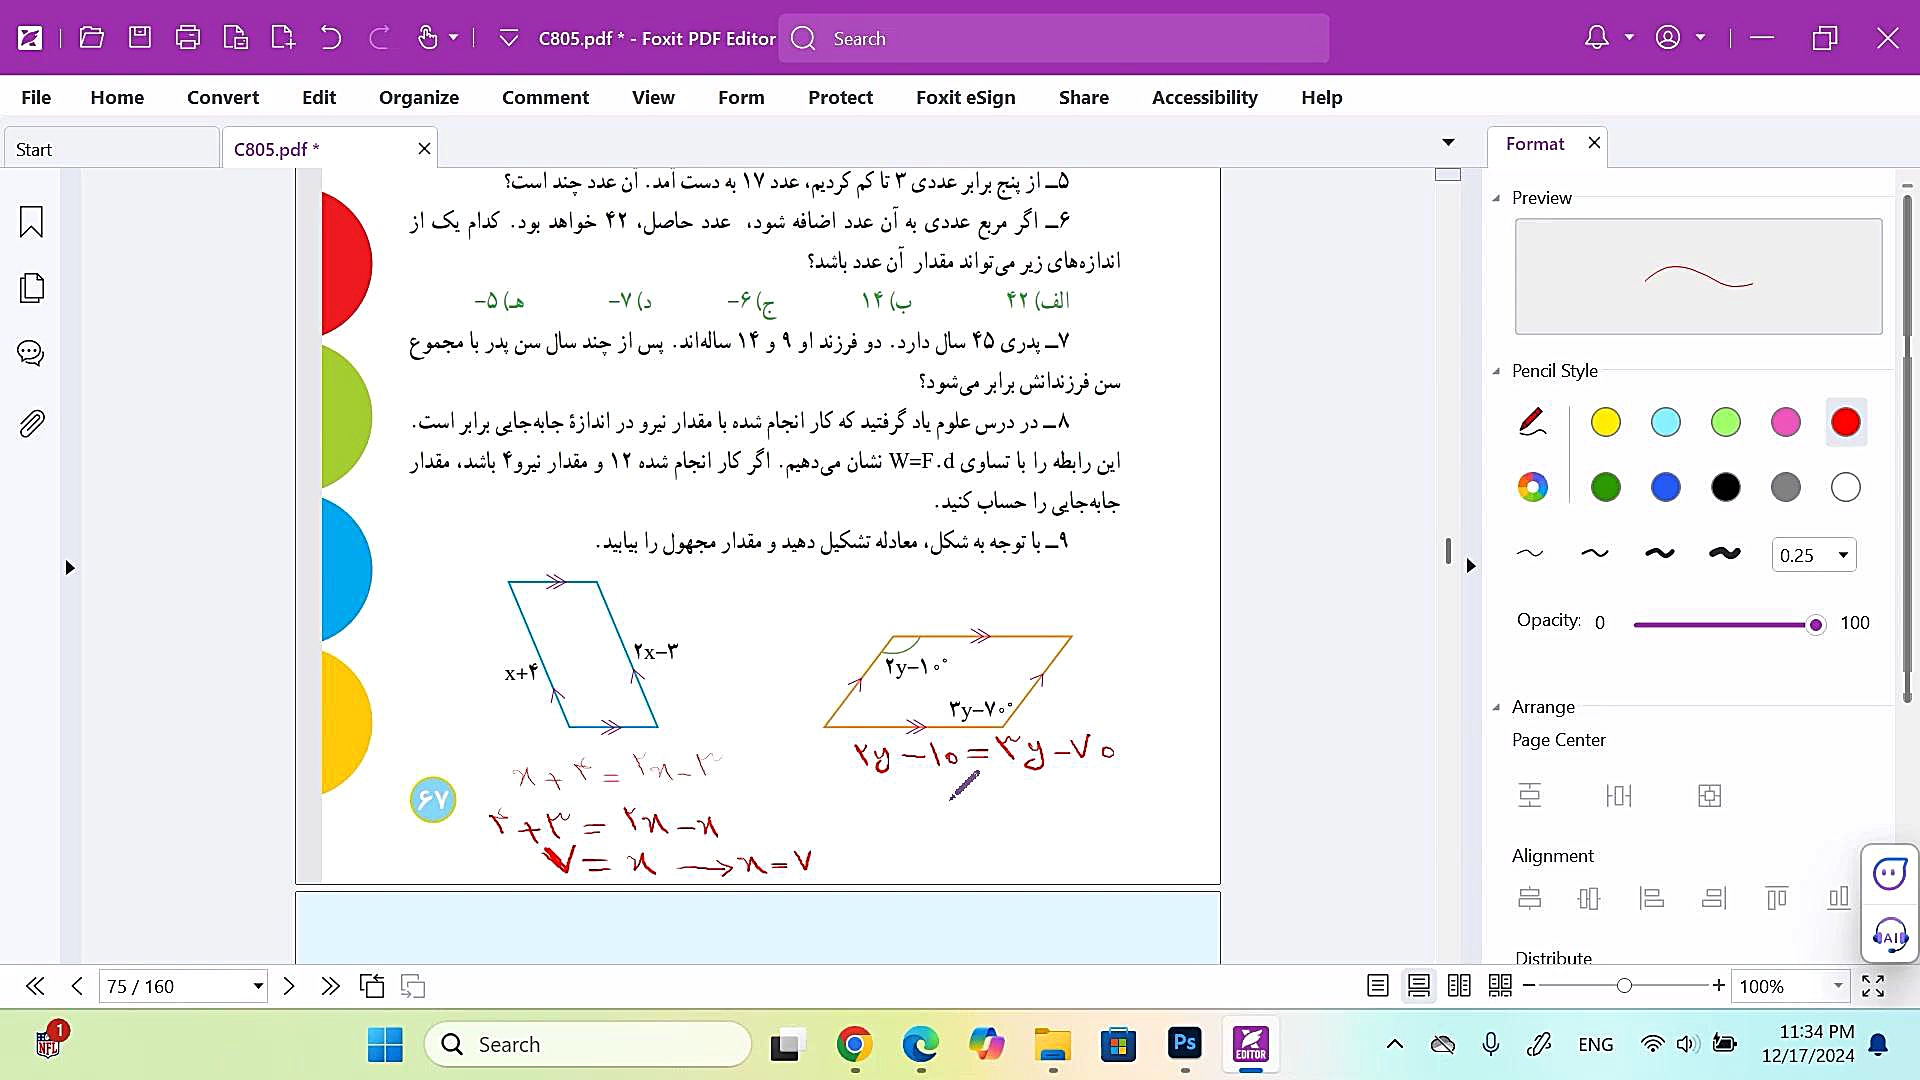Collapse the Pencil Style section
This screenshot has width=1920, height=1080.
click(1497, 371)
